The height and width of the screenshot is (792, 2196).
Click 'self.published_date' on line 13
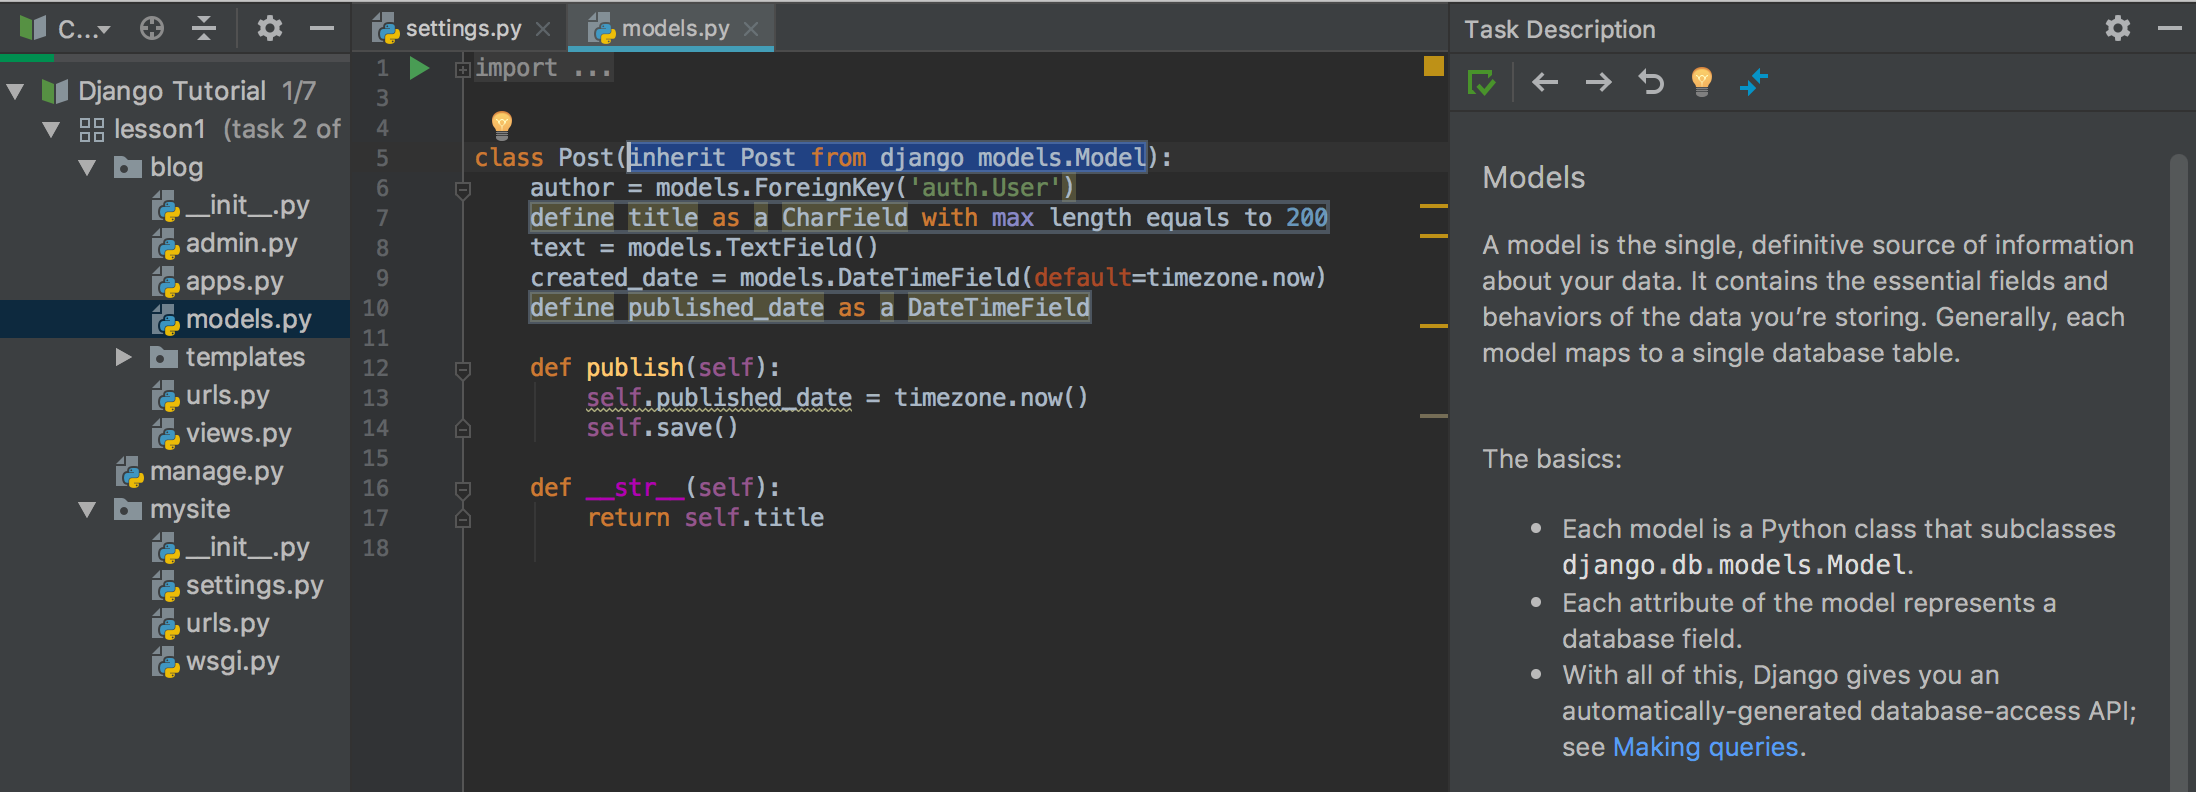[719, 398]
